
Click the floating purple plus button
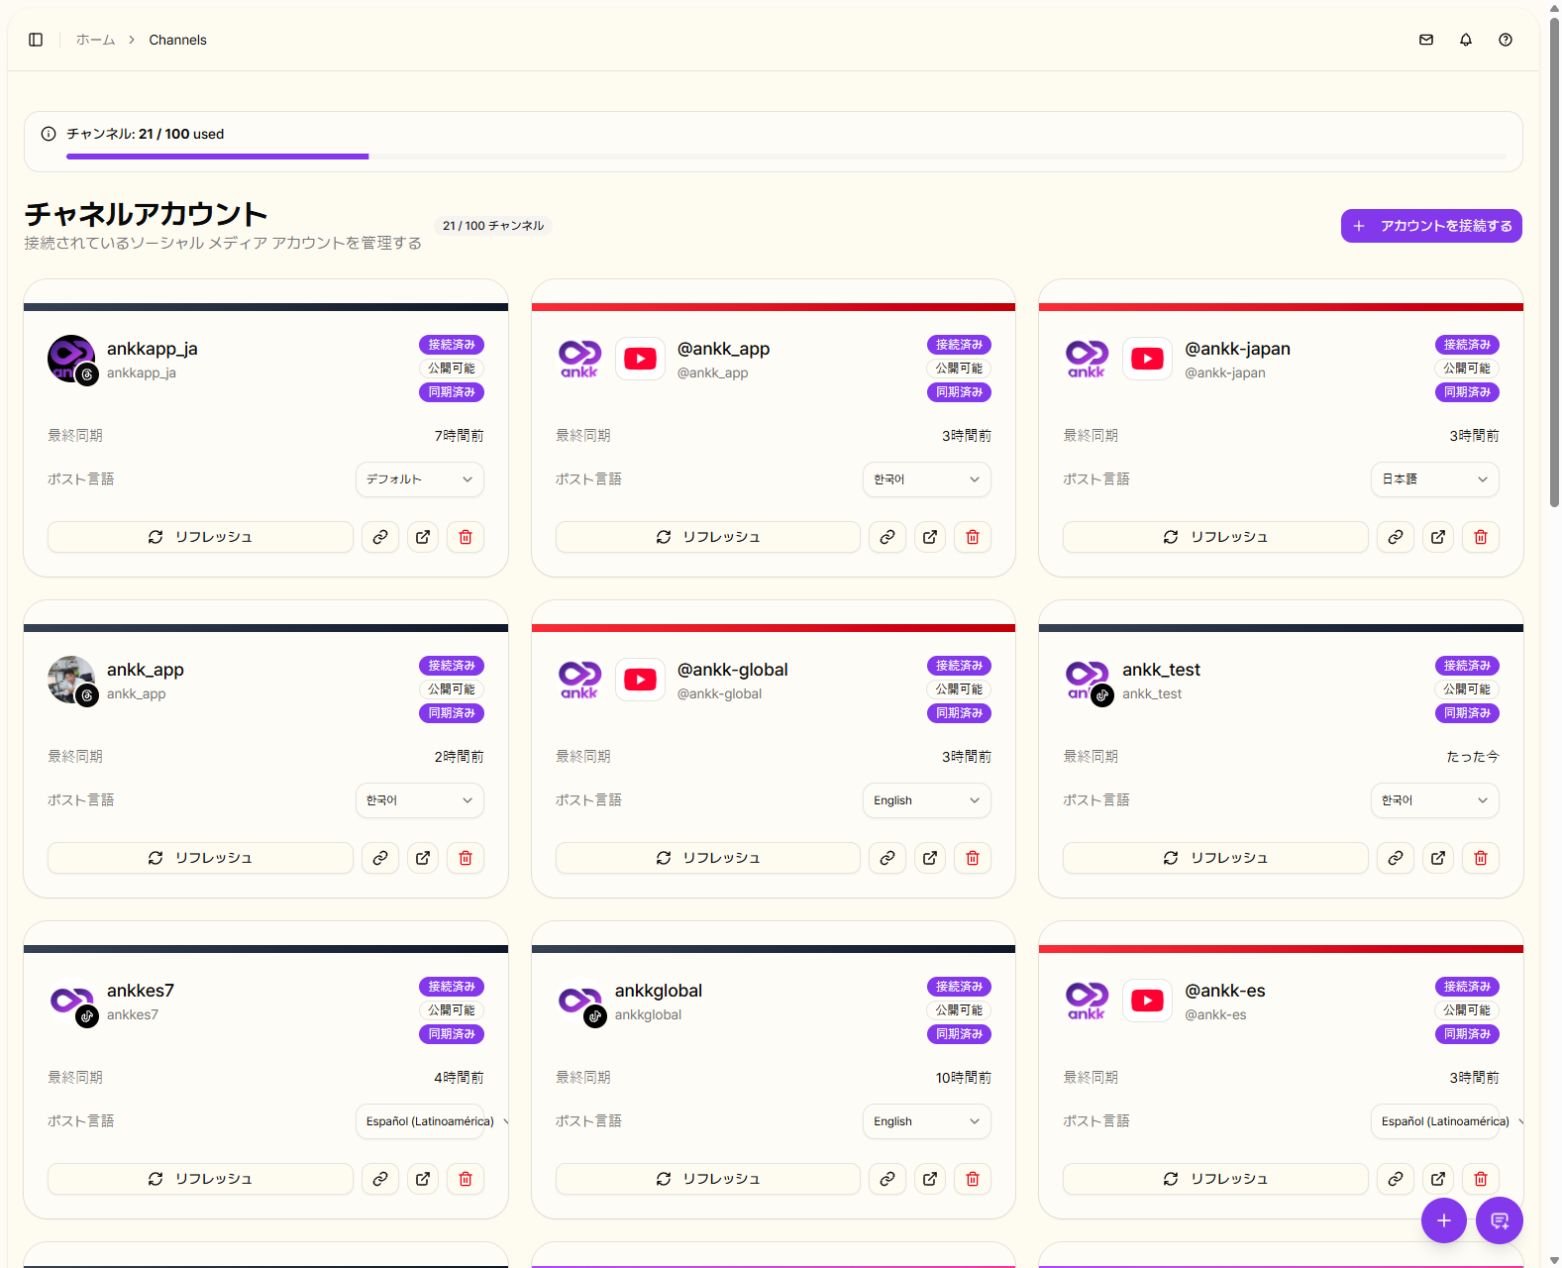click(x=1444, y=1220)
